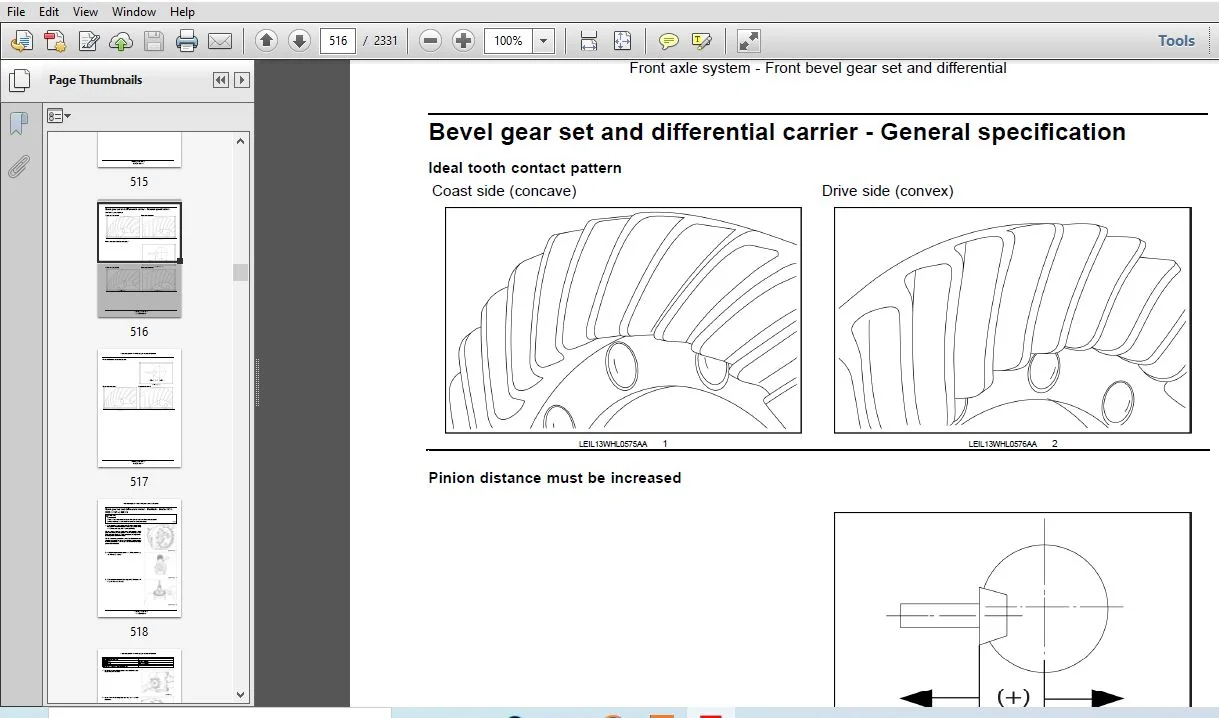The image size is (1219, 718).
Task: Open the thumbnails options menu dropdown
Action: [59, 116]
